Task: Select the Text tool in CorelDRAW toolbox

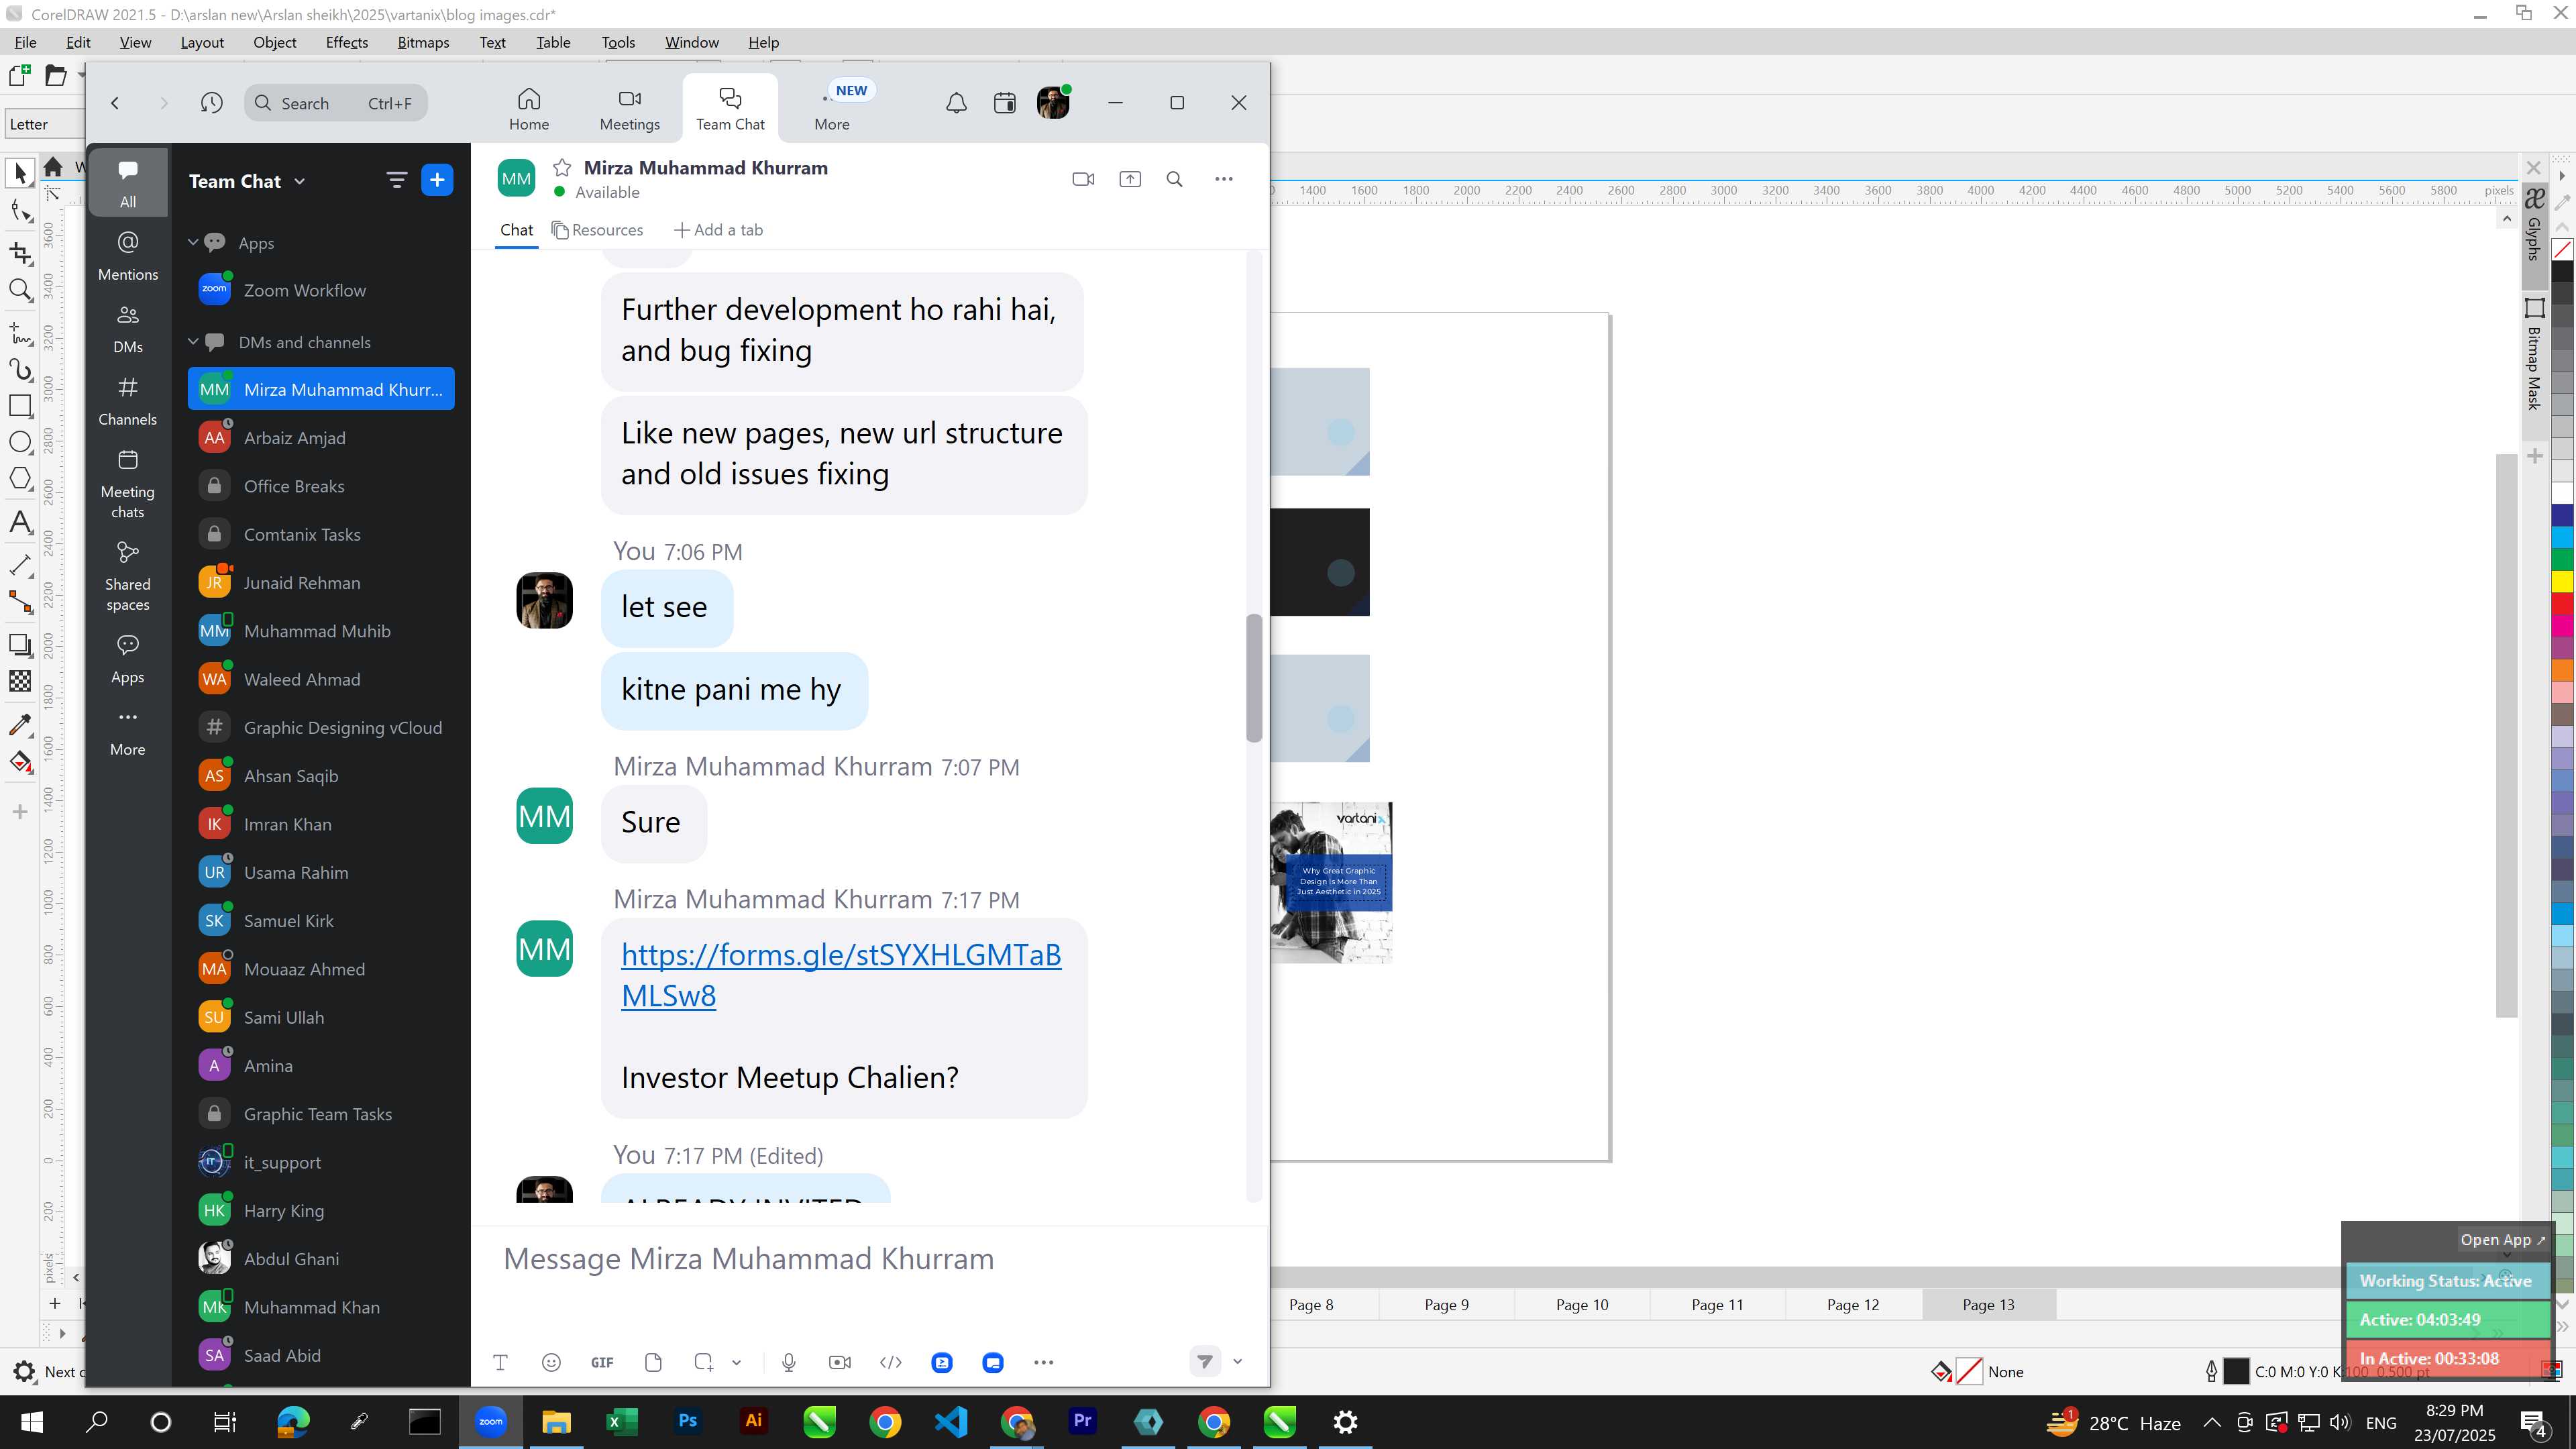Action: pyautogui.click(x=20, y=522)
